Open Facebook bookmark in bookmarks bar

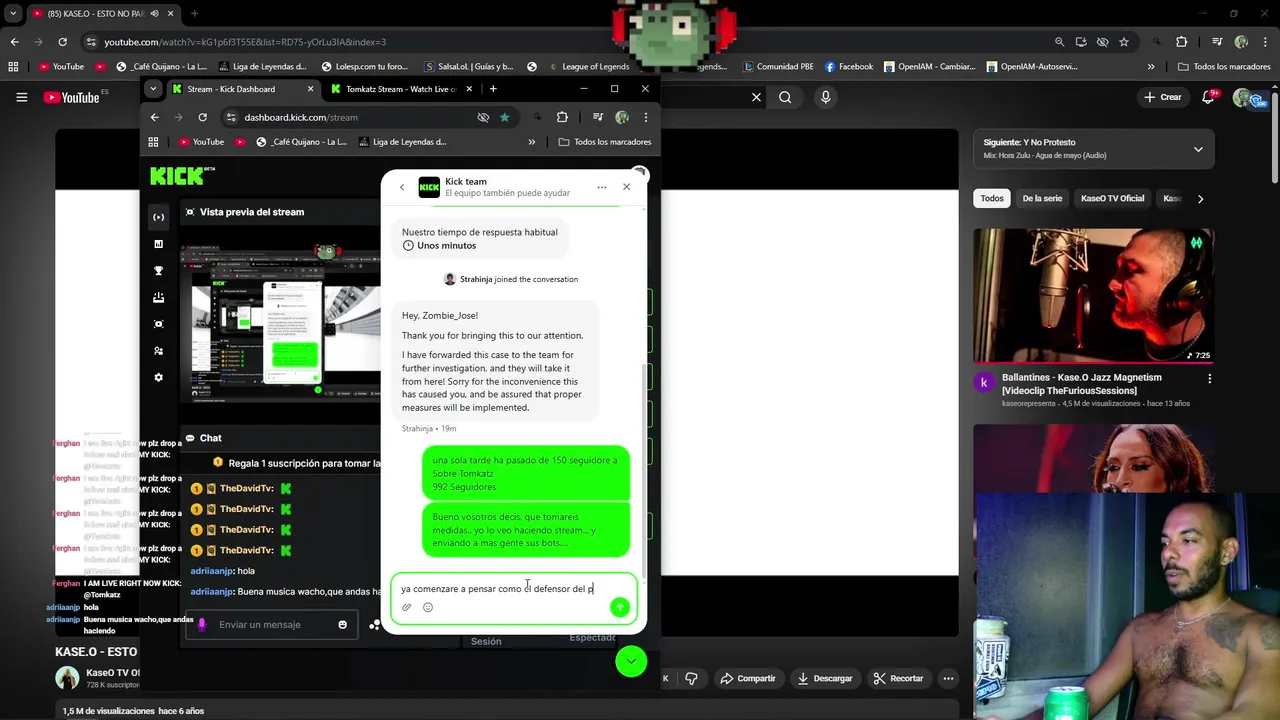[x=849, y=67]
